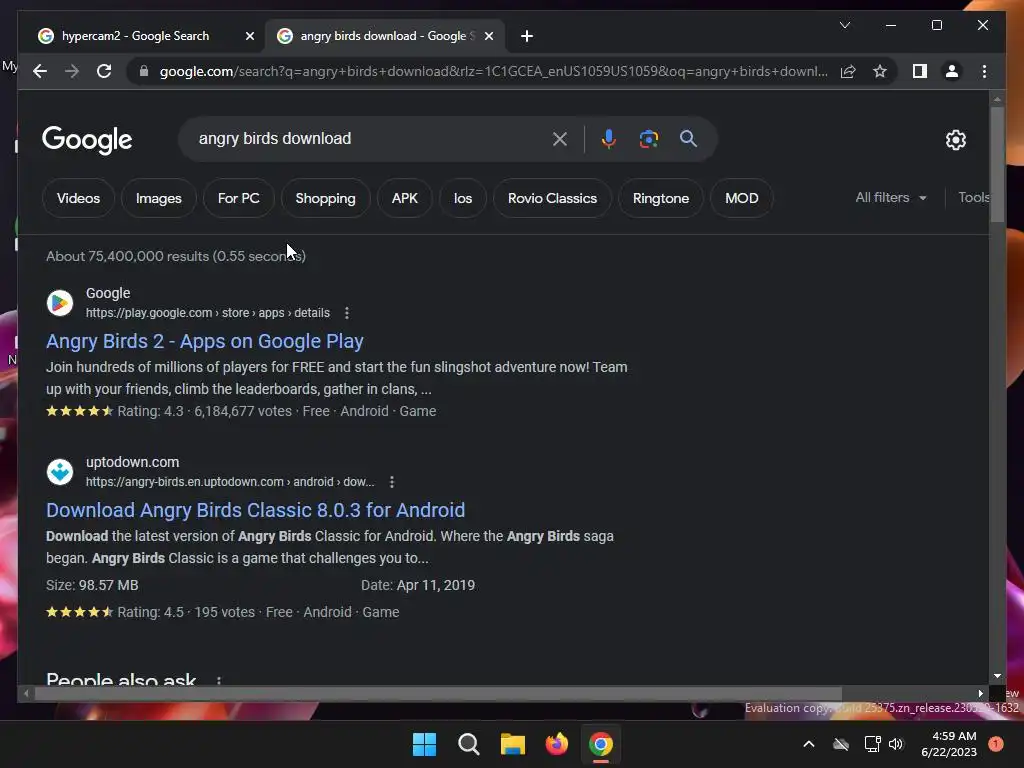Select the APK filter chip
The width and height of the screenshot is (1024, 768).
click(405, 198)
